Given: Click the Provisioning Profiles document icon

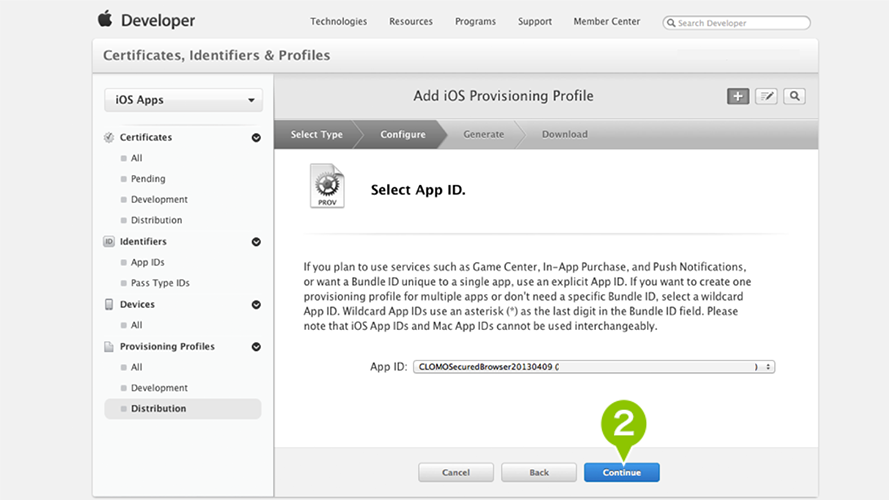Looking at the screenshot, I should click(x=109, y=346).
